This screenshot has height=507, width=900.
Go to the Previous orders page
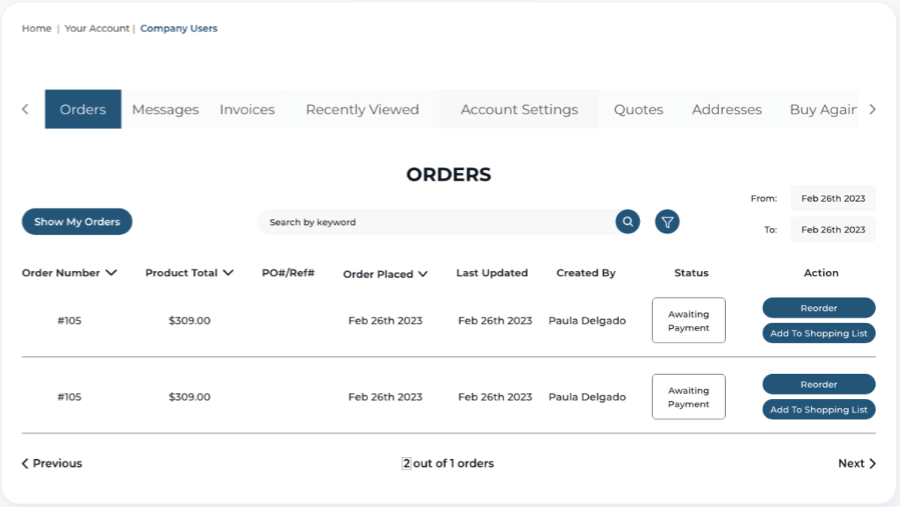point(52,464)
